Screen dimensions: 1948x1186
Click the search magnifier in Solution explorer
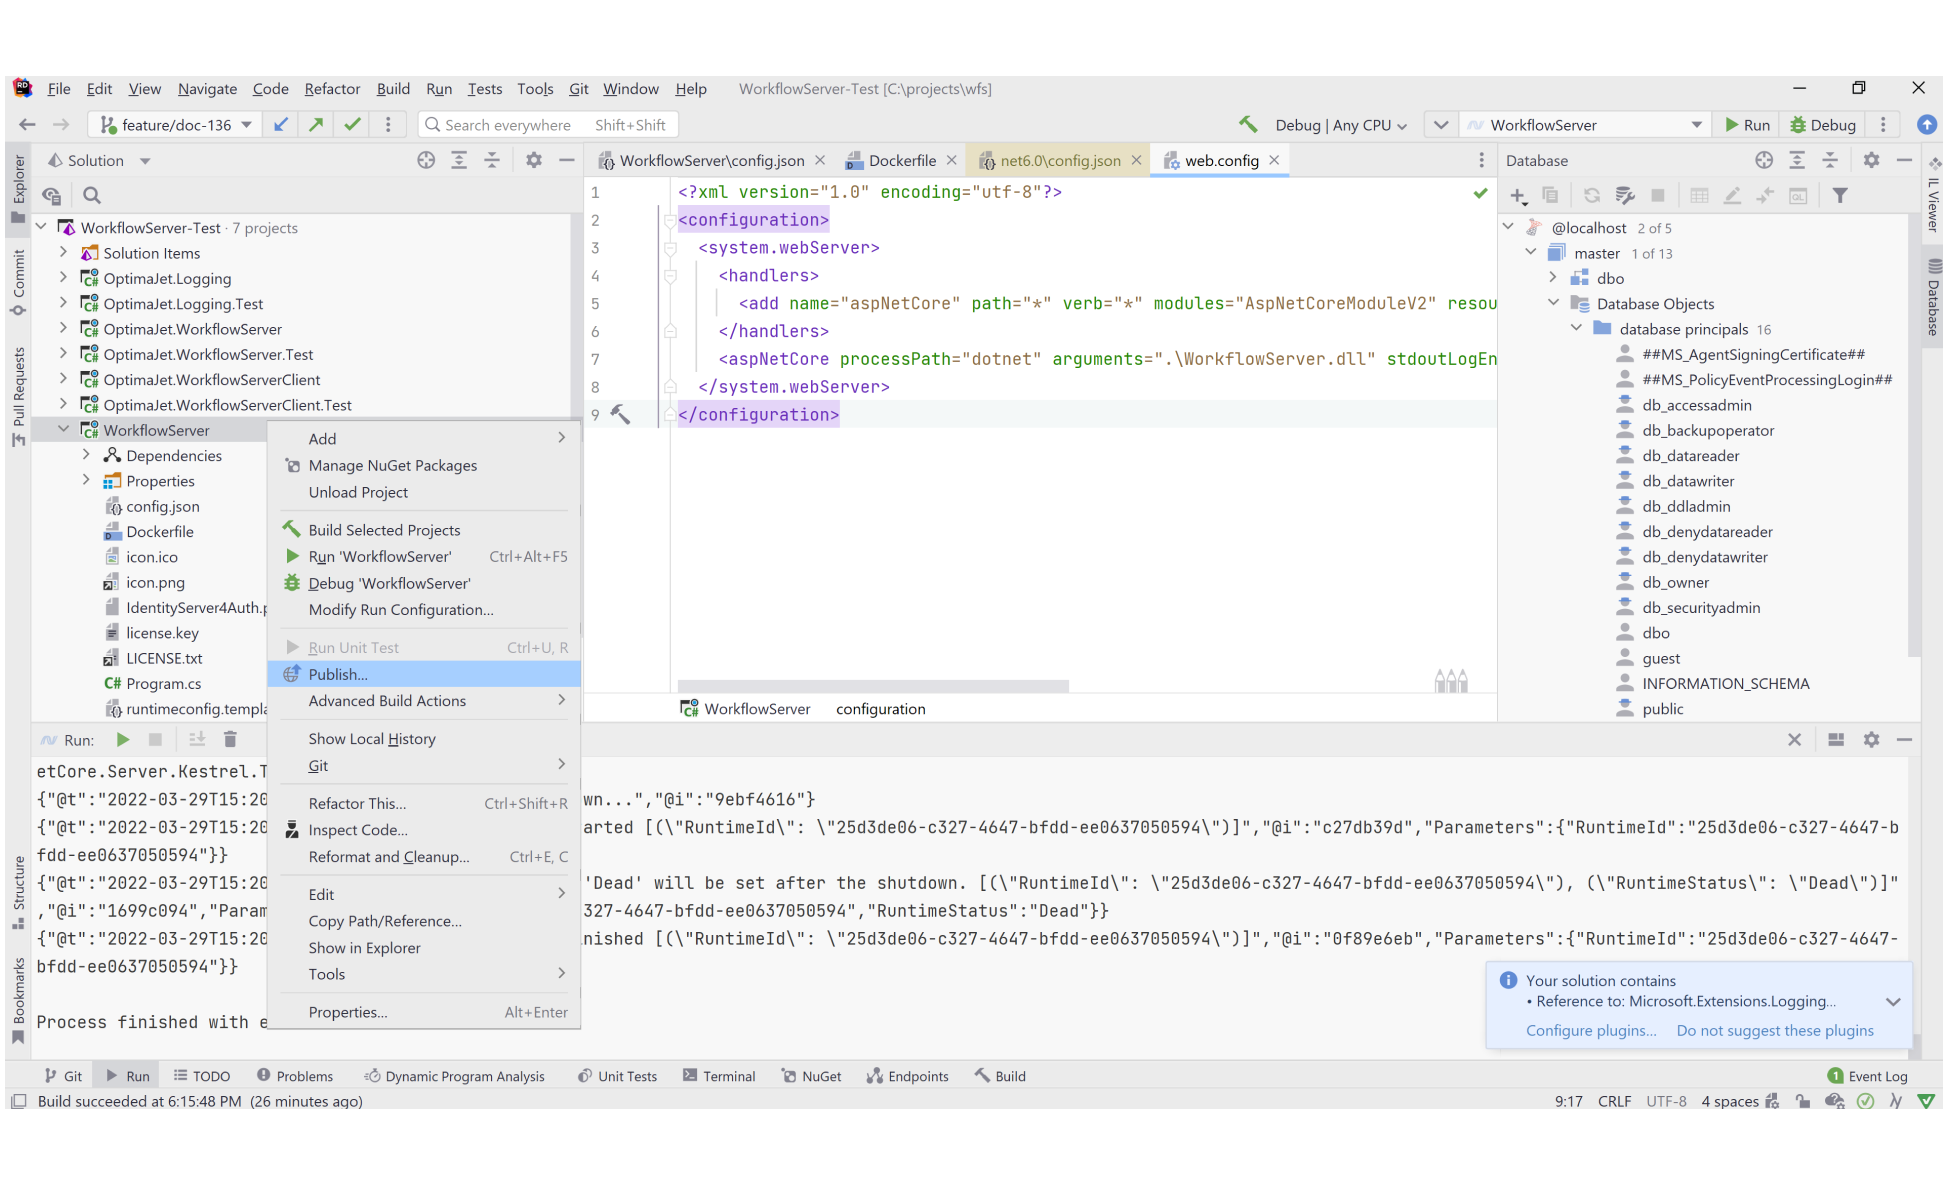coord(92,195)
